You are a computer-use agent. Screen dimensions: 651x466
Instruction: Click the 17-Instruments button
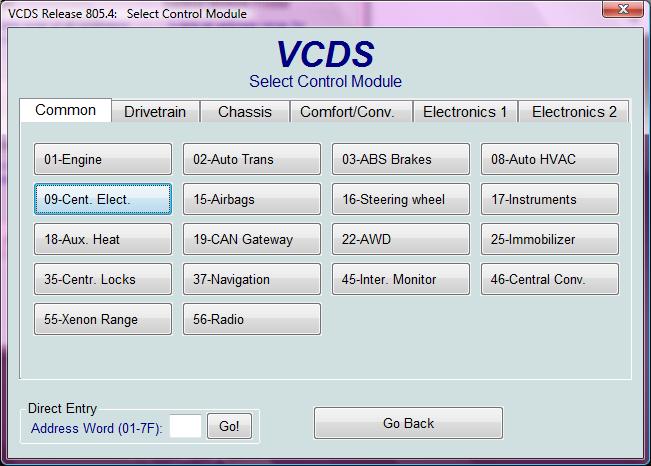(550, 199)
